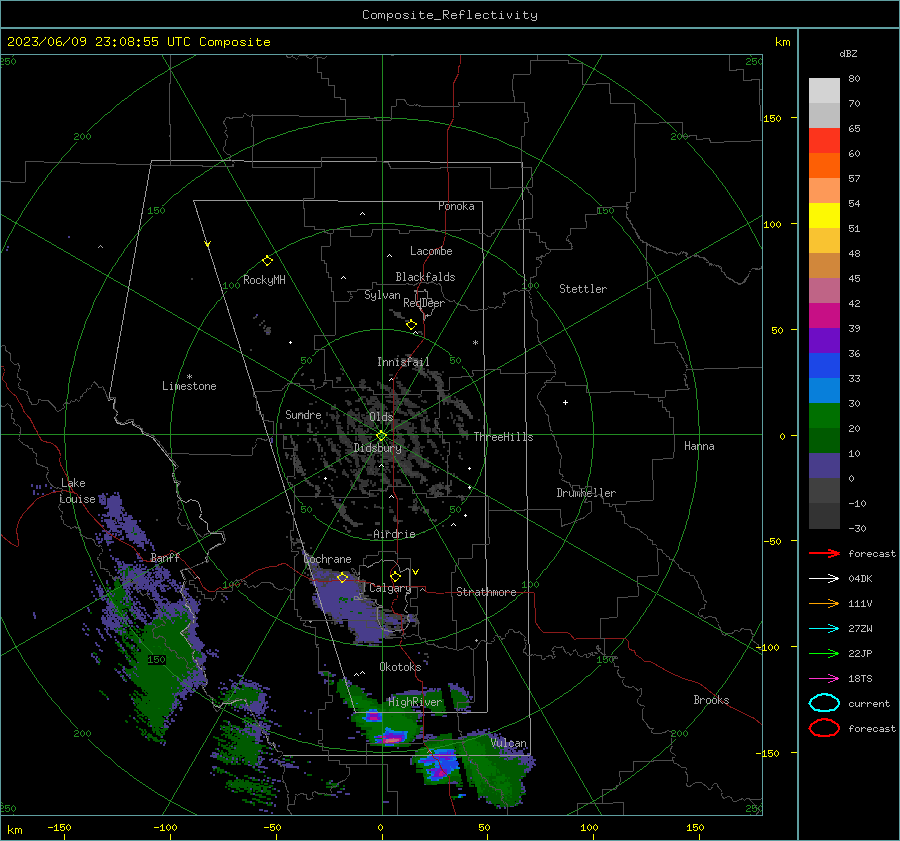Click the Airdrie city label
Screen dimensions: 900x841
tap(394, 534)
